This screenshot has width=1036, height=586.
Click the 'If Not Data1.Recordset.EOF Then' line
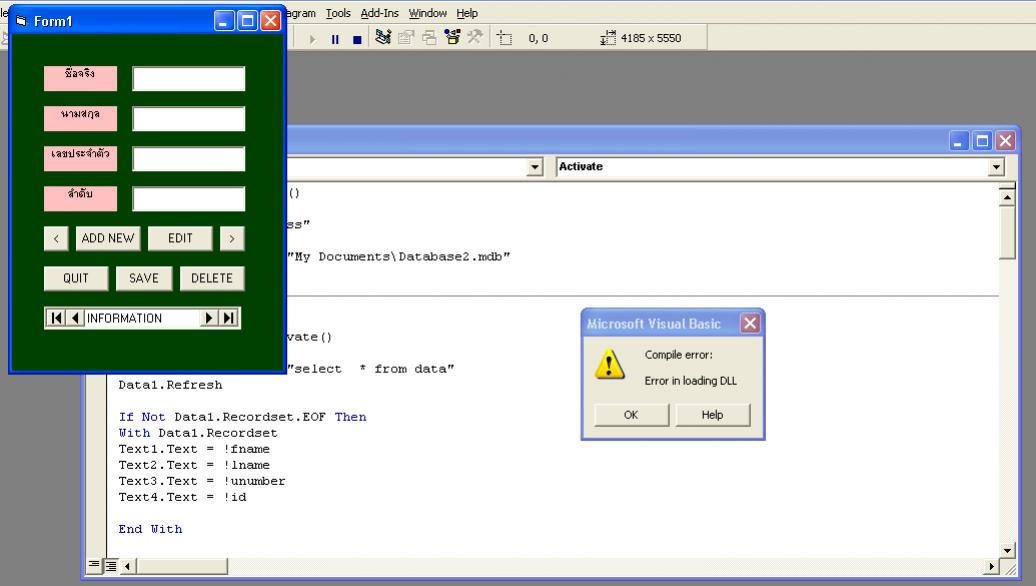coord(242,417)
